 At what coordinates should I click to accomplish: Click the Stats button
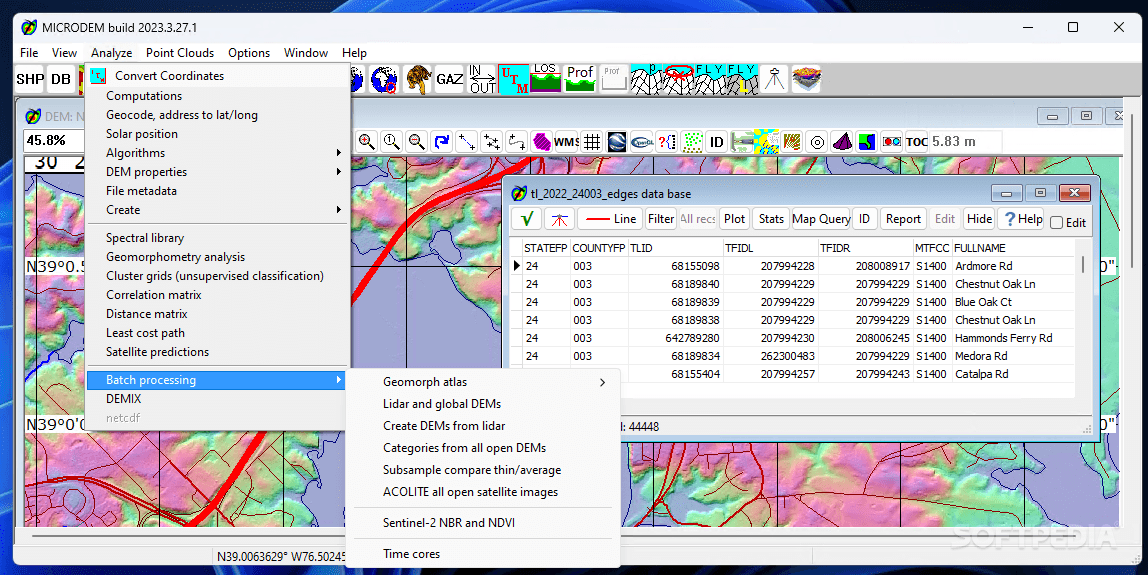tap(771, 218)
